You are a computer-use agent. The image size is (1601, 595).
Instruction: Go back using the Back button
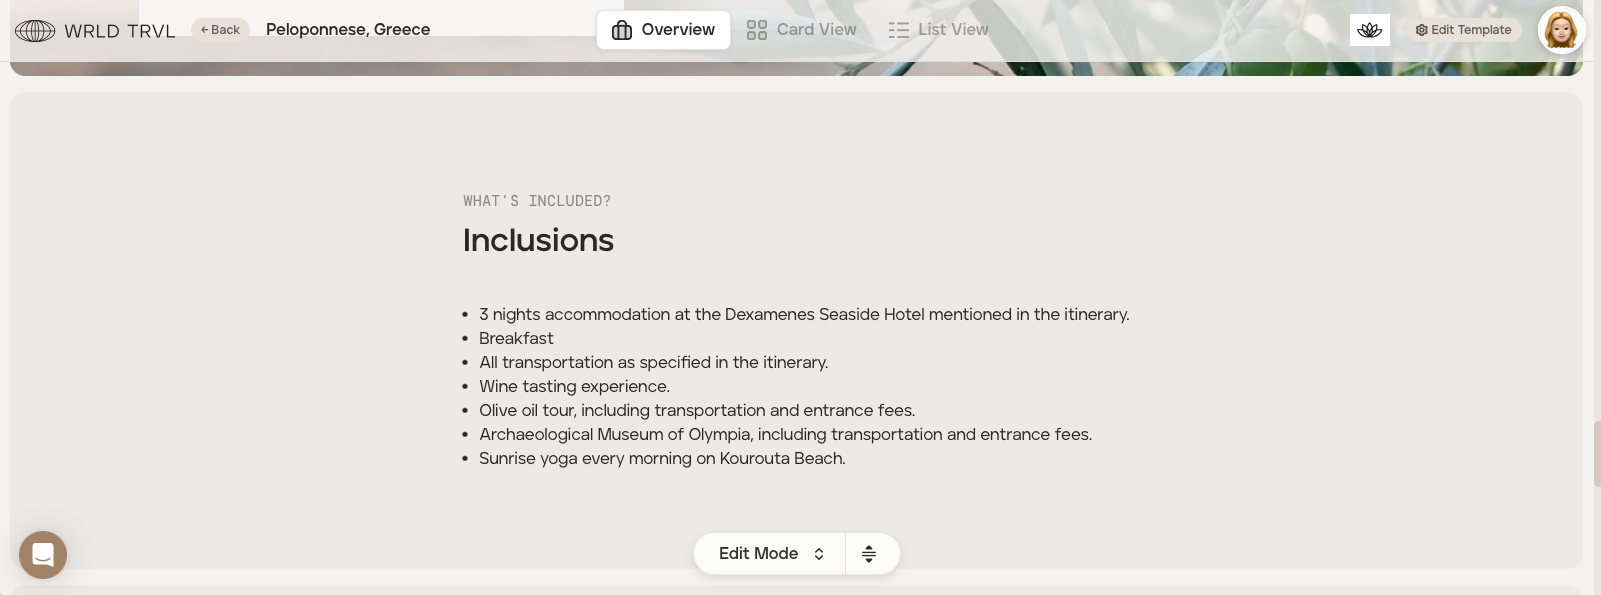pos(220,30)
